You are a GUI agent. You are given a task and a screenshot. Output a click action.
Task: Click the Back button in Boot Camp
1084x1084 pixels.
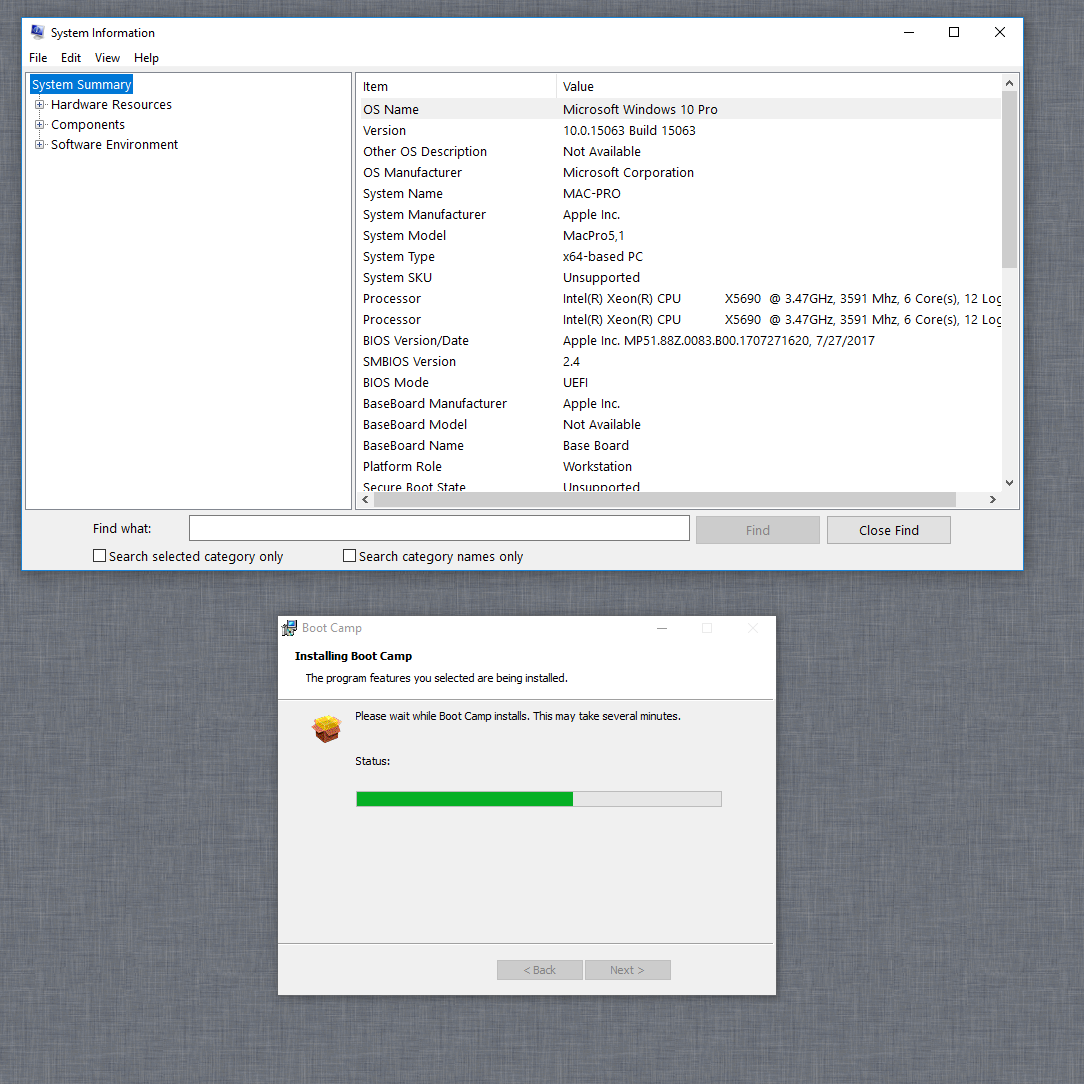point(539,970)
